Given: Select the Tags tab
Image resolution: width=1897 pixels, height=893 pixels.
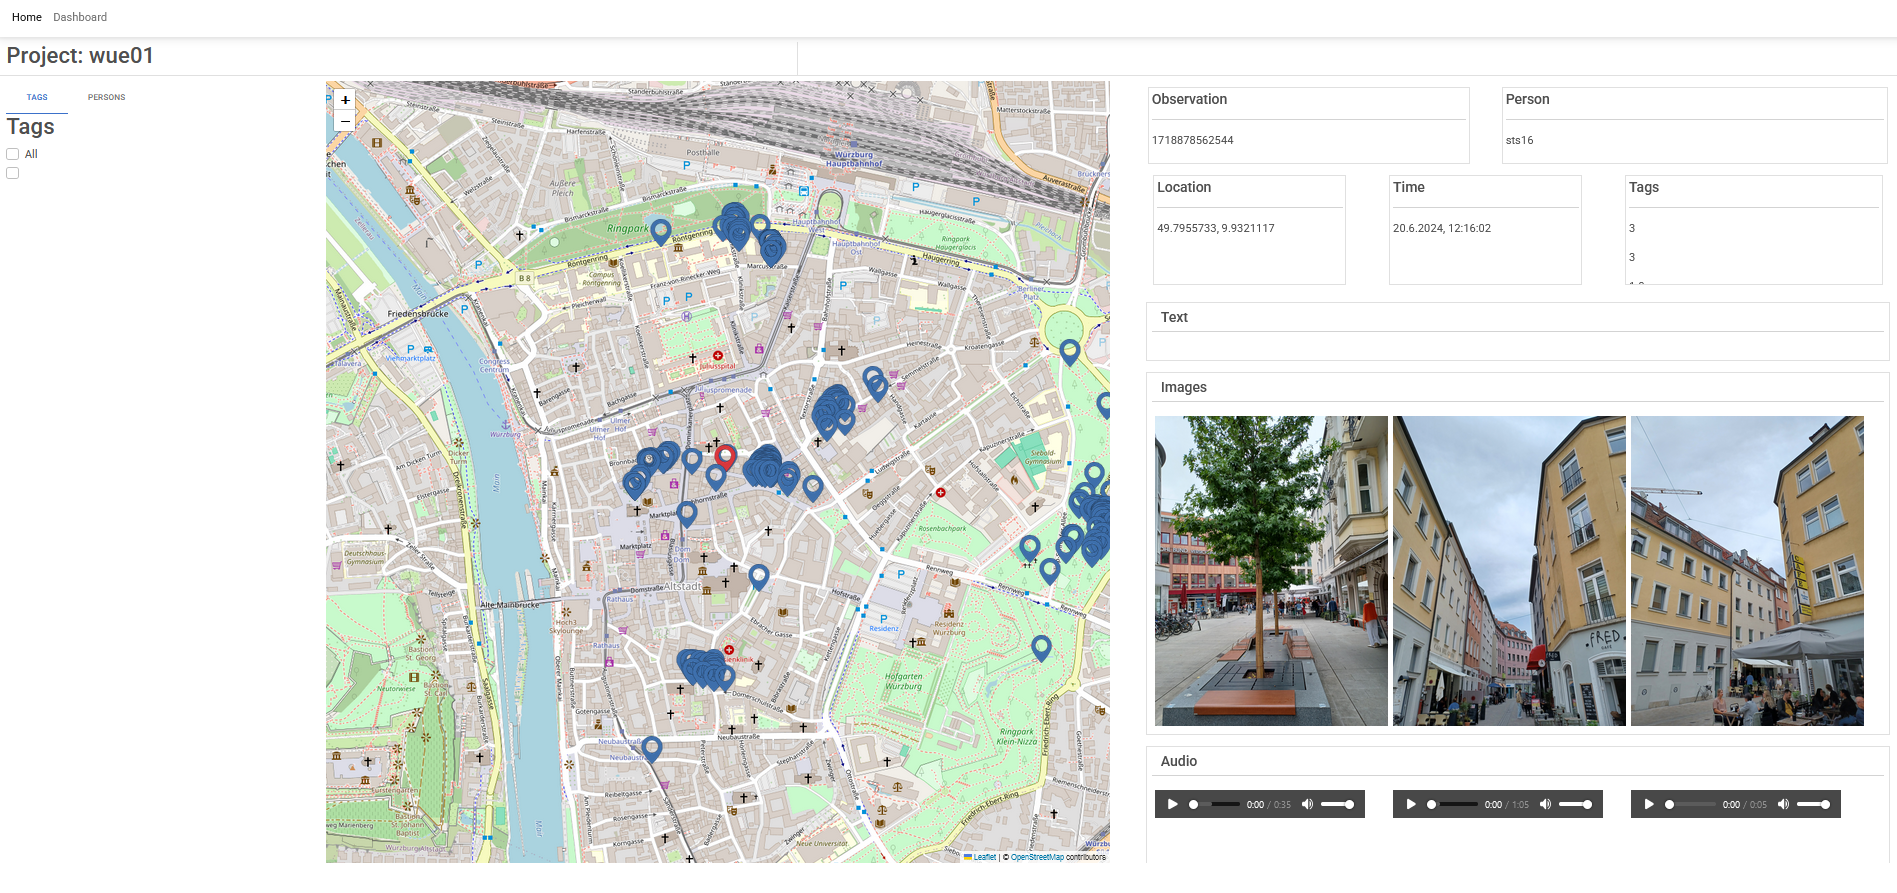Looking at the screenshot, I should [37, 97].
